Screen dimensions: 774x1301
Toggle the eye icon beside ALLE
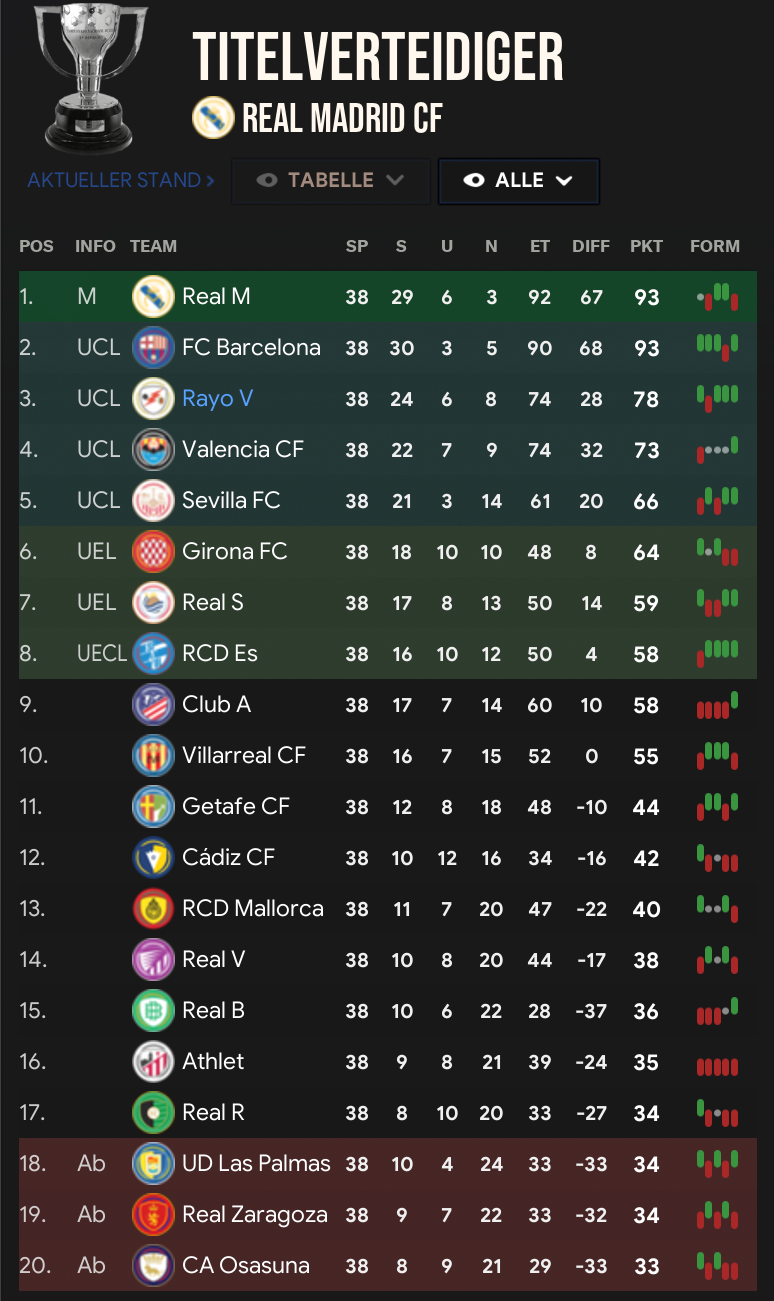(x=475, y=181)
